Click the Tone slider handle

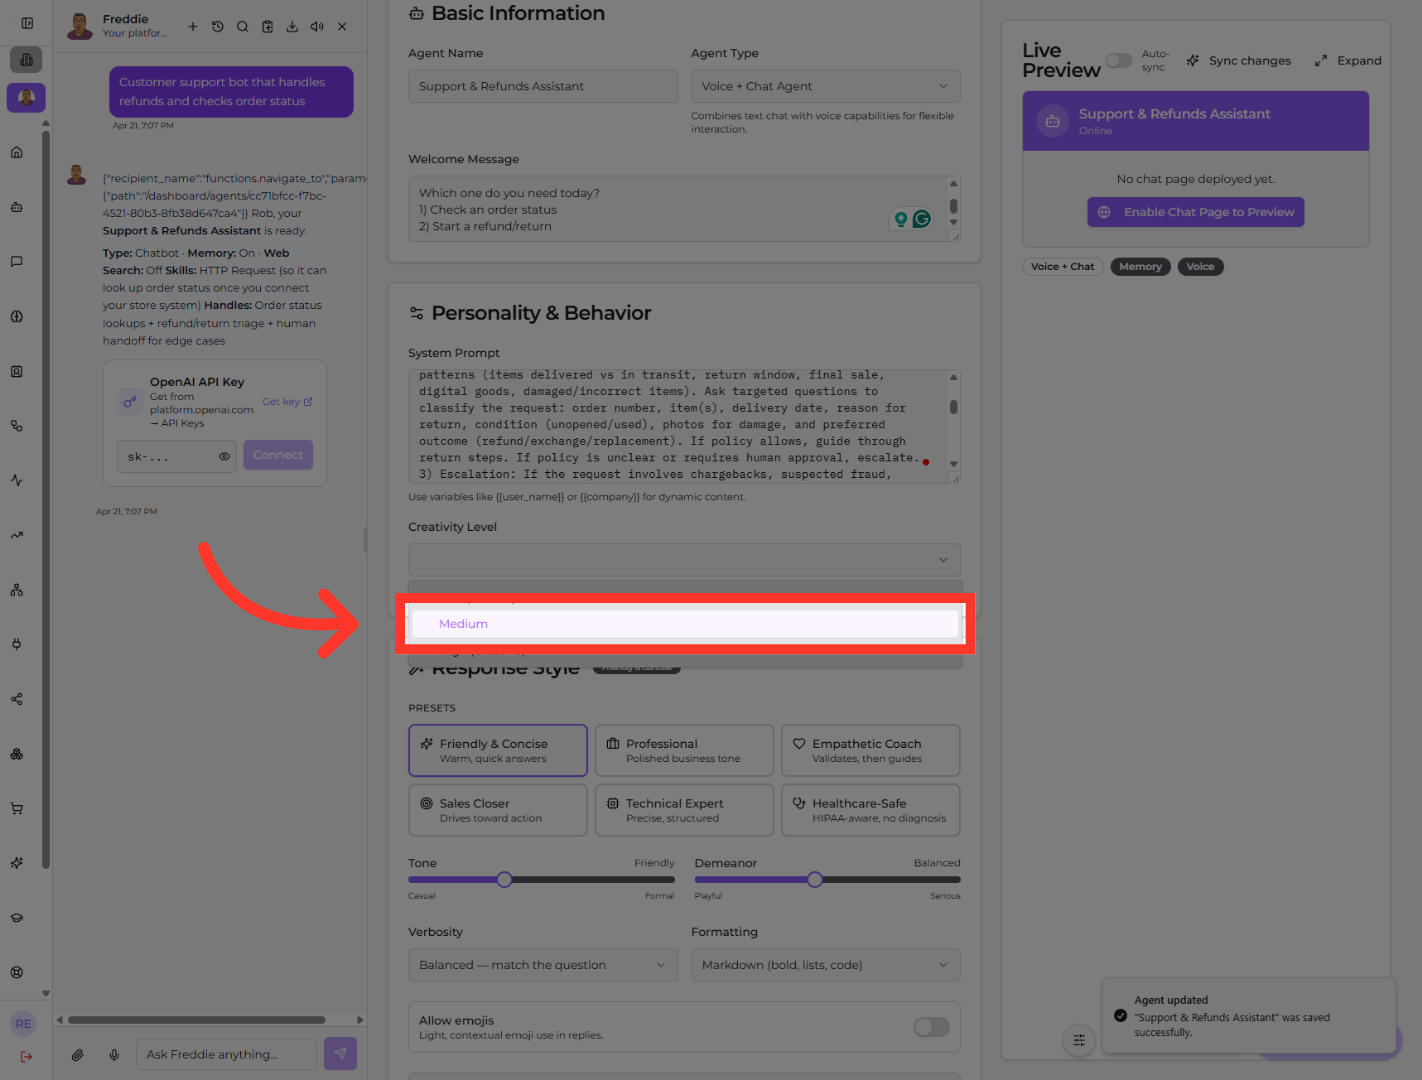pyautogui.click(x=505, y=880)
